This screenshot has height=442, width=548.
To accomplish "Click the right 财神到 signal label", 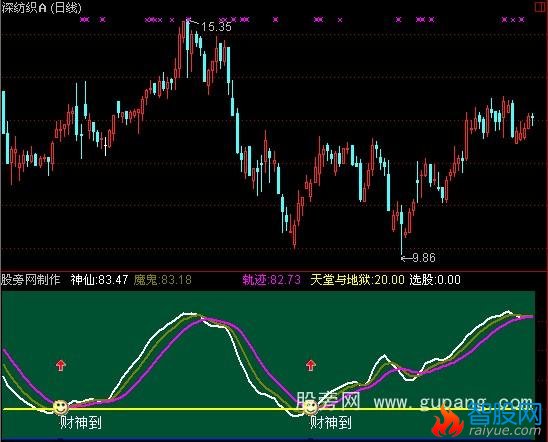I will click(331, 422).
